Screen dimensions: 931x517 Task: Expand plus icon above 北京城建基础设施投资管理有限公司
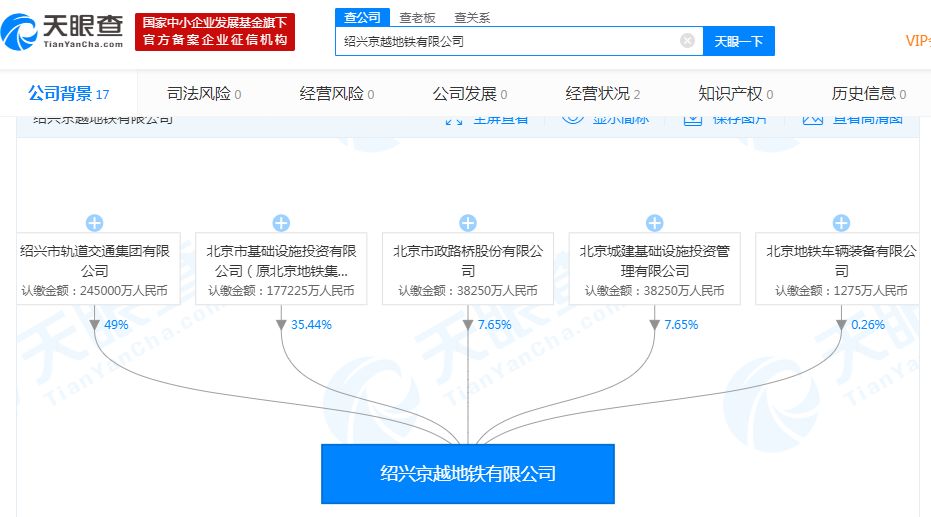pyautogui.click(x=654, y=223)
